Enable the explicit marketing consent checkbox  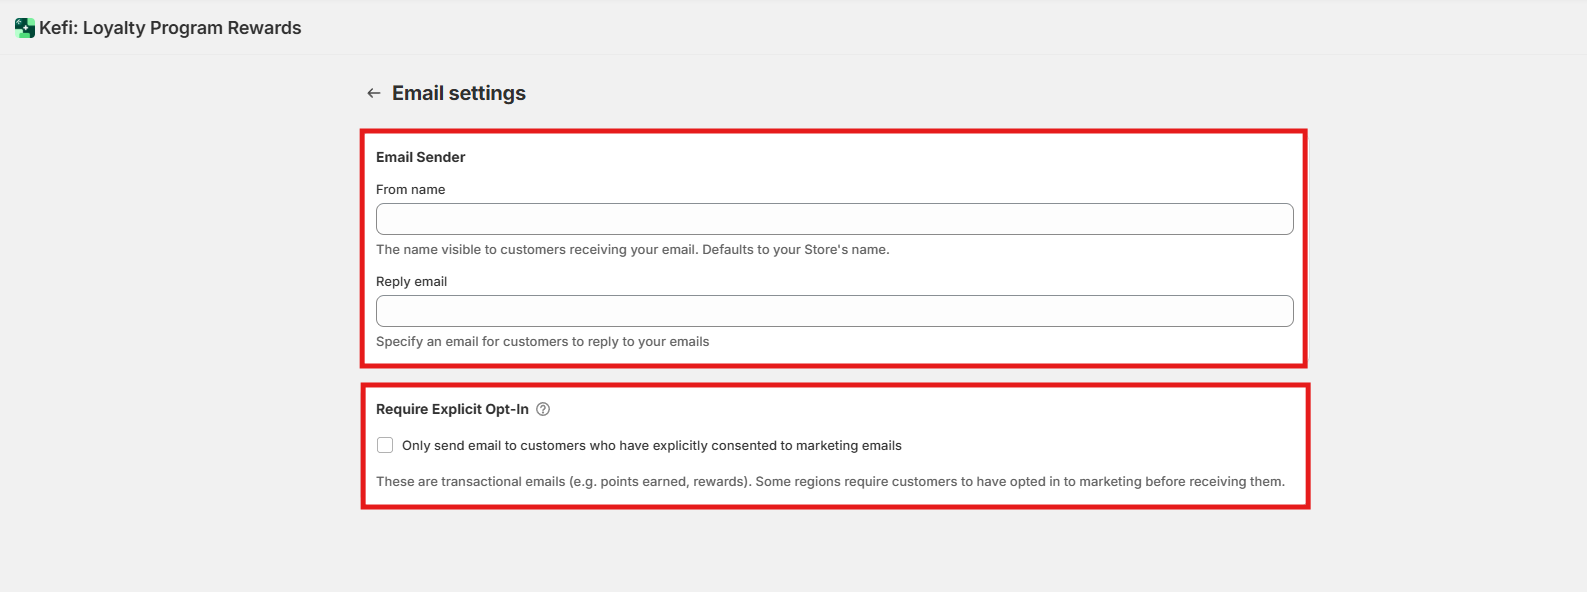[x=385, y=445]
